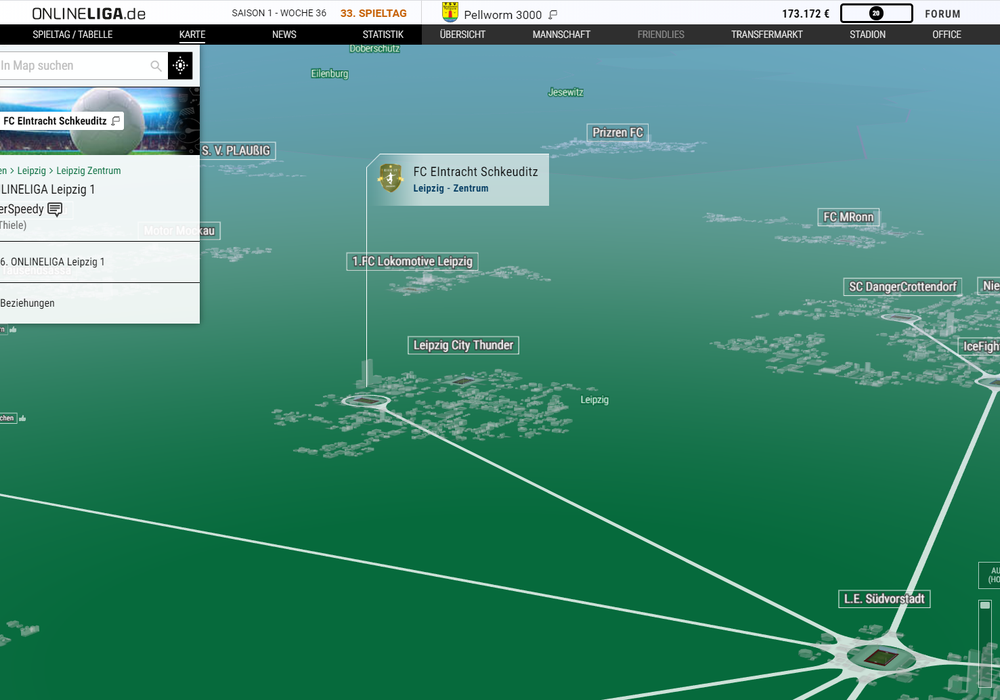The image size is (1000, 700).
Task: Click the gold FC EIntracht Schkeuditz crest in the popup
Action: (390, 178)
